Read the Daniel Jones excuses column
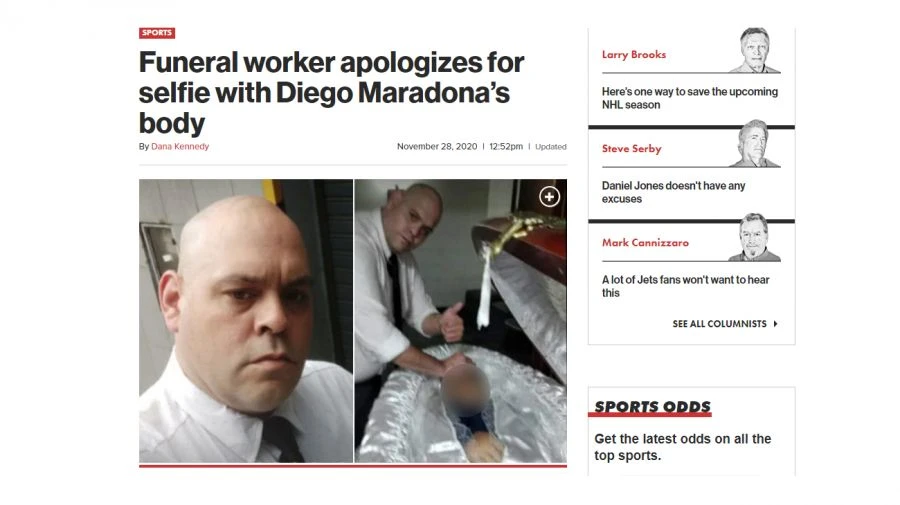Screen dimensions: 900x505 tap(673, 192)
